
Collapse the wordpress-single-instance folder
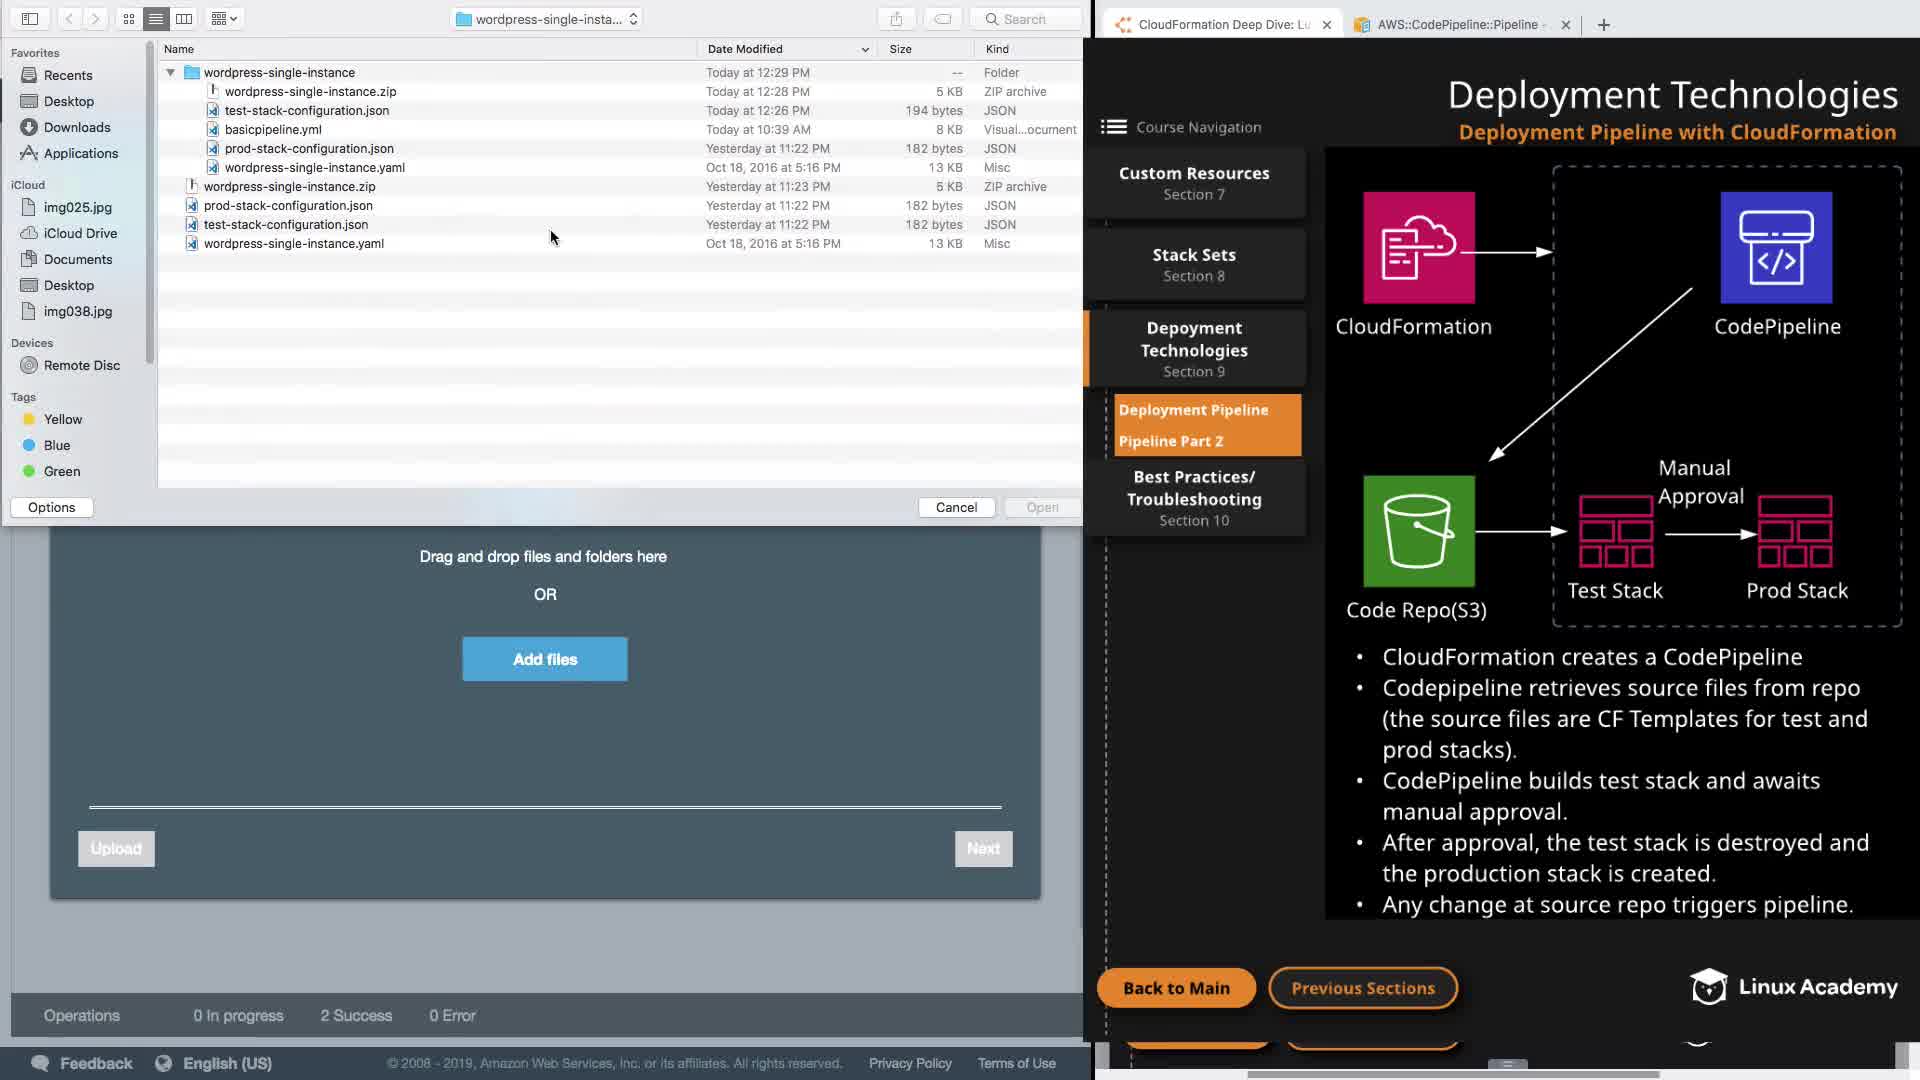171,73
